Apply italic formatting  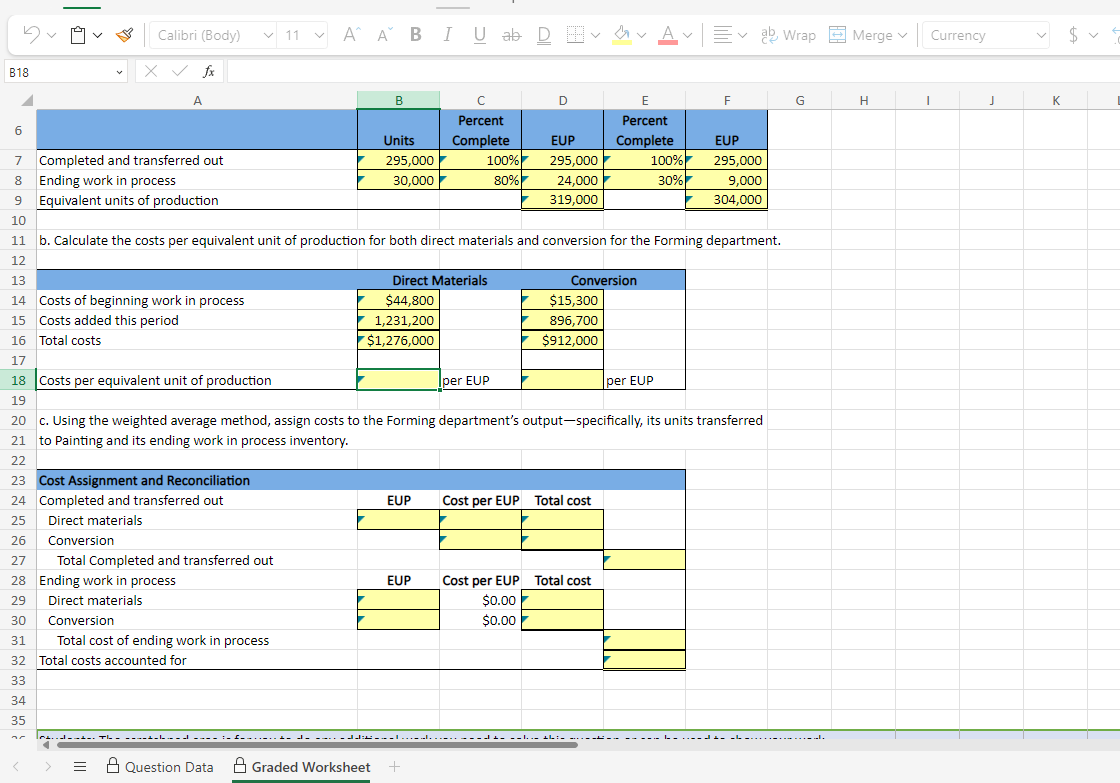coord(447,34)
